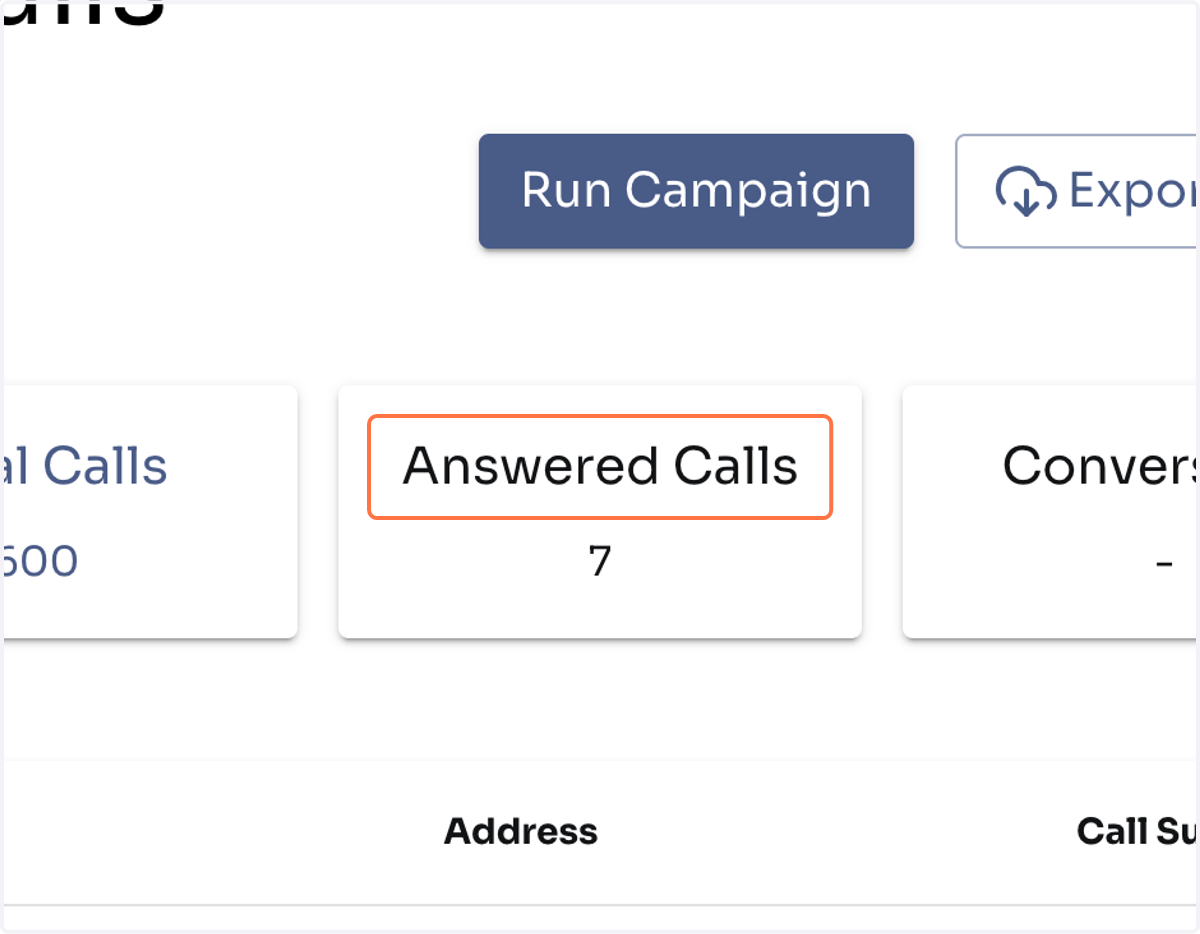This screenshot has height=934, width=1200.
Task: Click empty space below 600 in Total Calls card
Action: pos(150,610)
